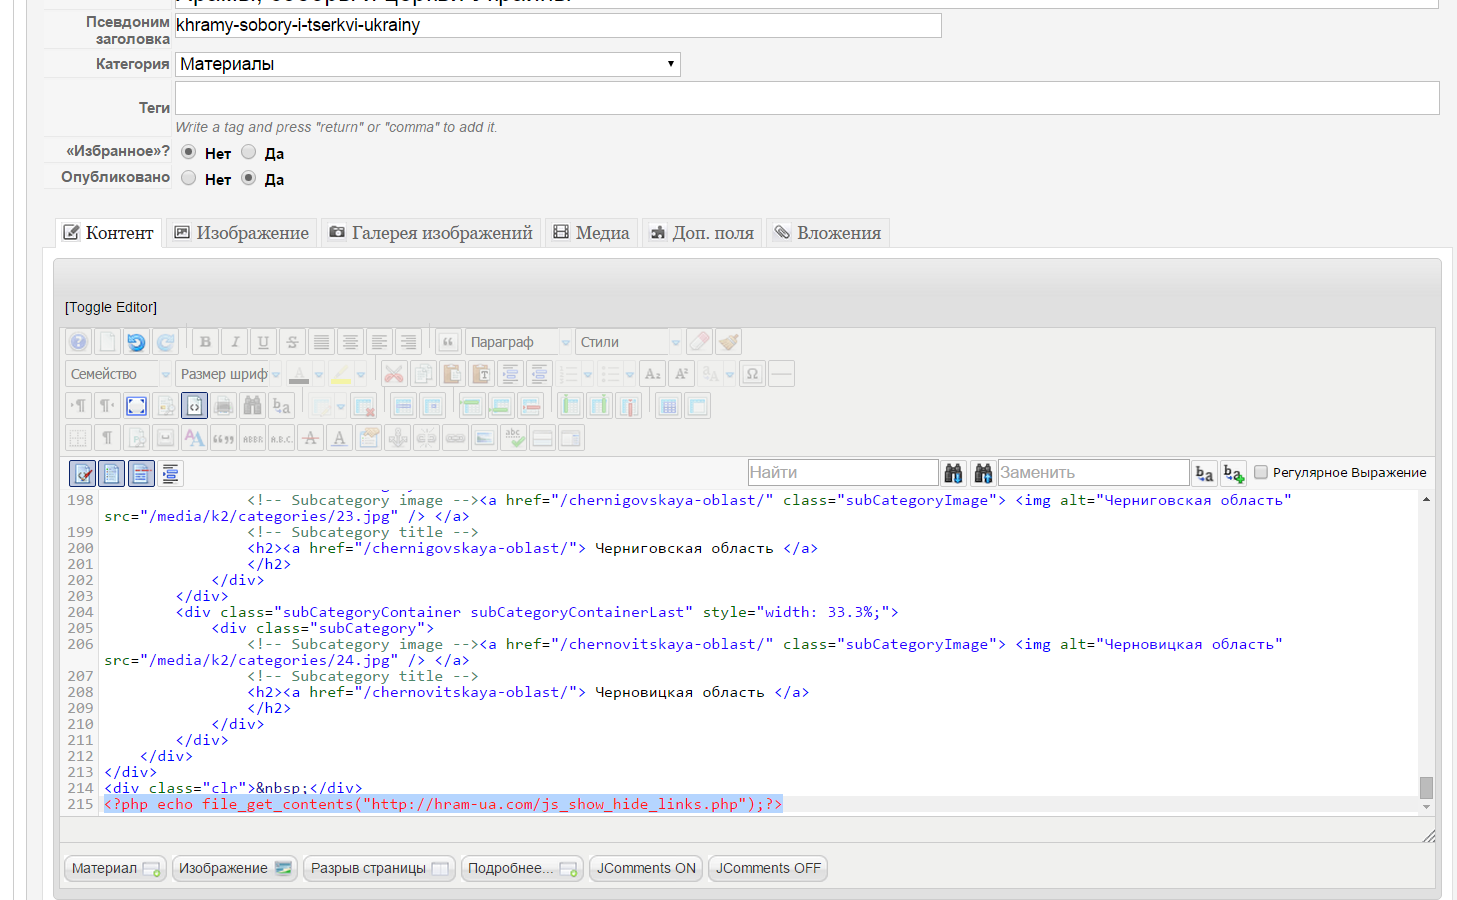Screen dimensions: 1457x900
Task: Click the JComments ON button
Action: click(x=646, y=868)
